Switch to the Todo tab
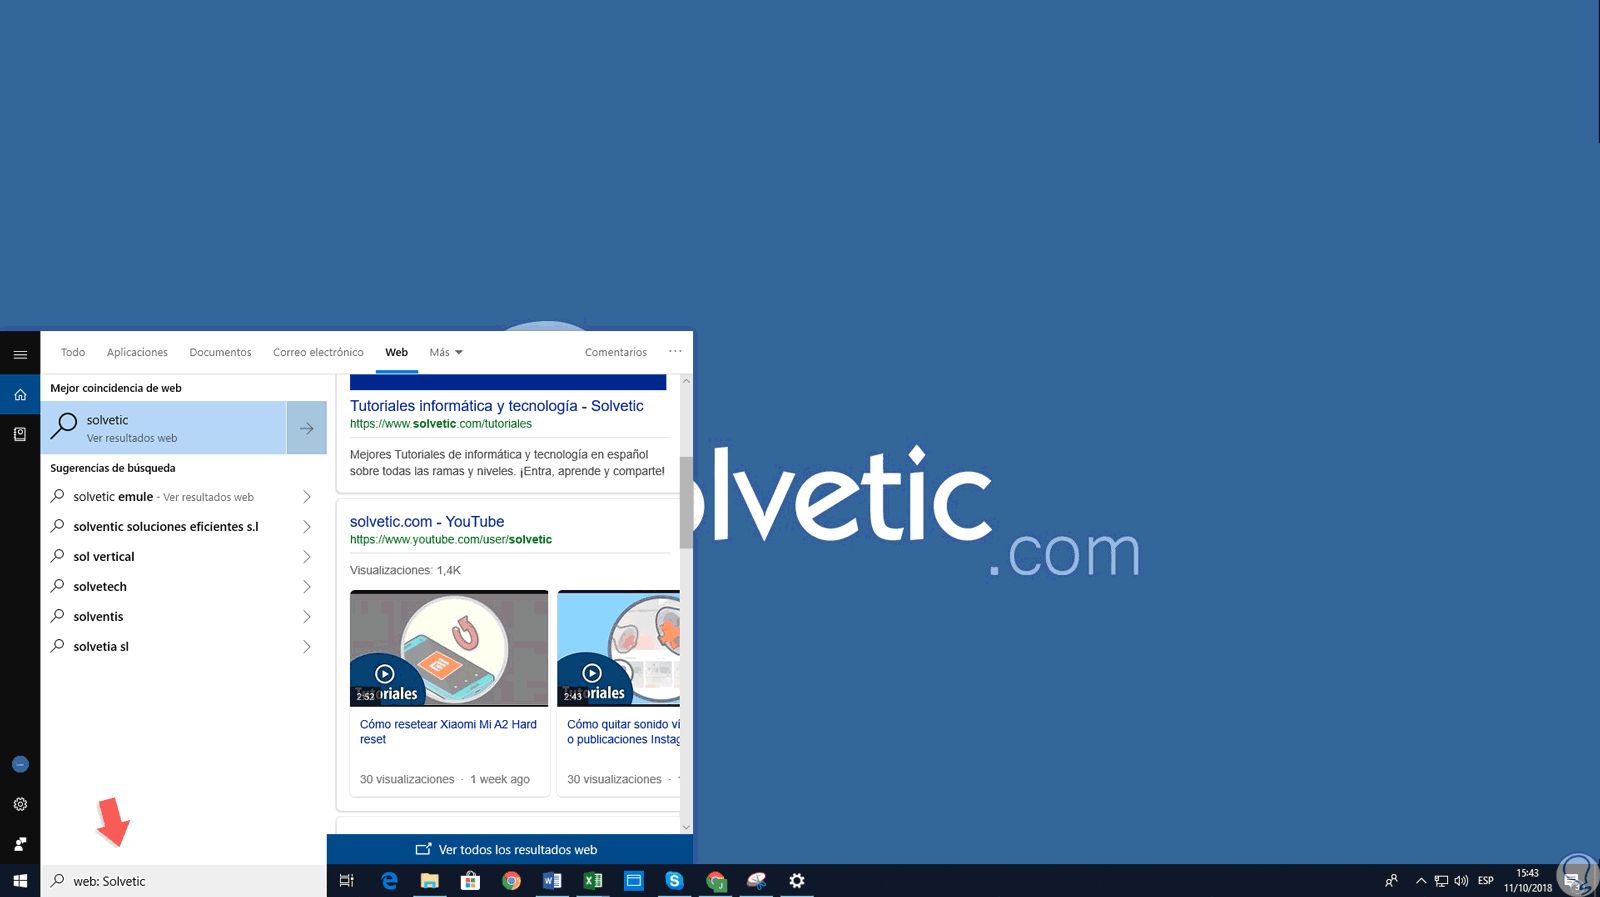This screenshot has height=897, width=1600. coord(73,352)
